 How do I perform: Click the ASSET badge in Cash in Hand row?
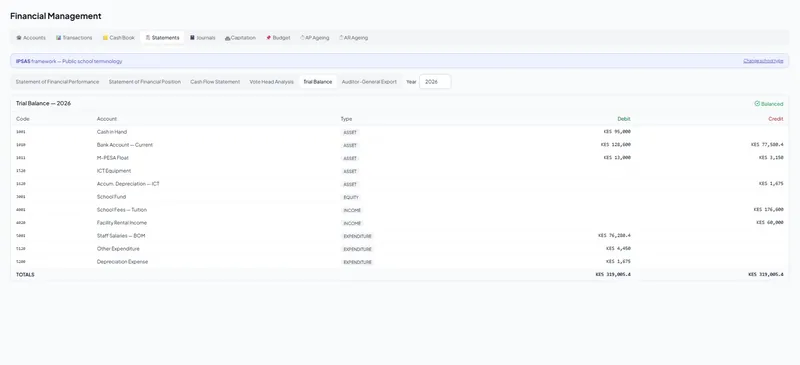pyautogui.click(x=350, y=132)
